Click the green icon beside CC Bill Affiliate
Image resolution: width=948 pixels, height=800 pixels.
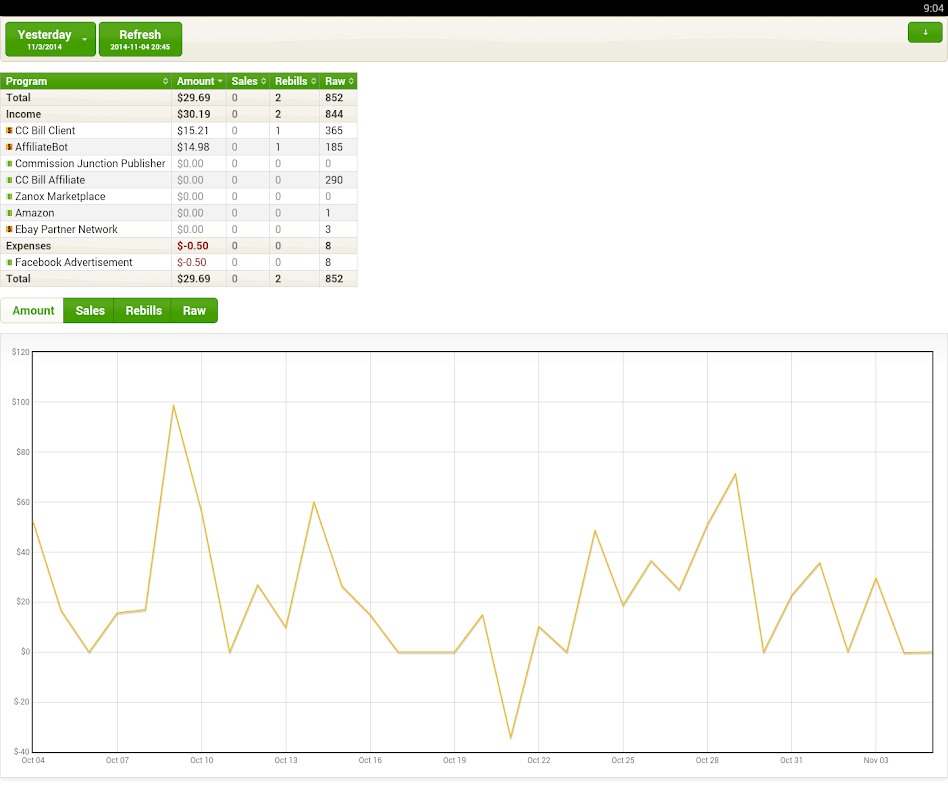tap(9, 180)
